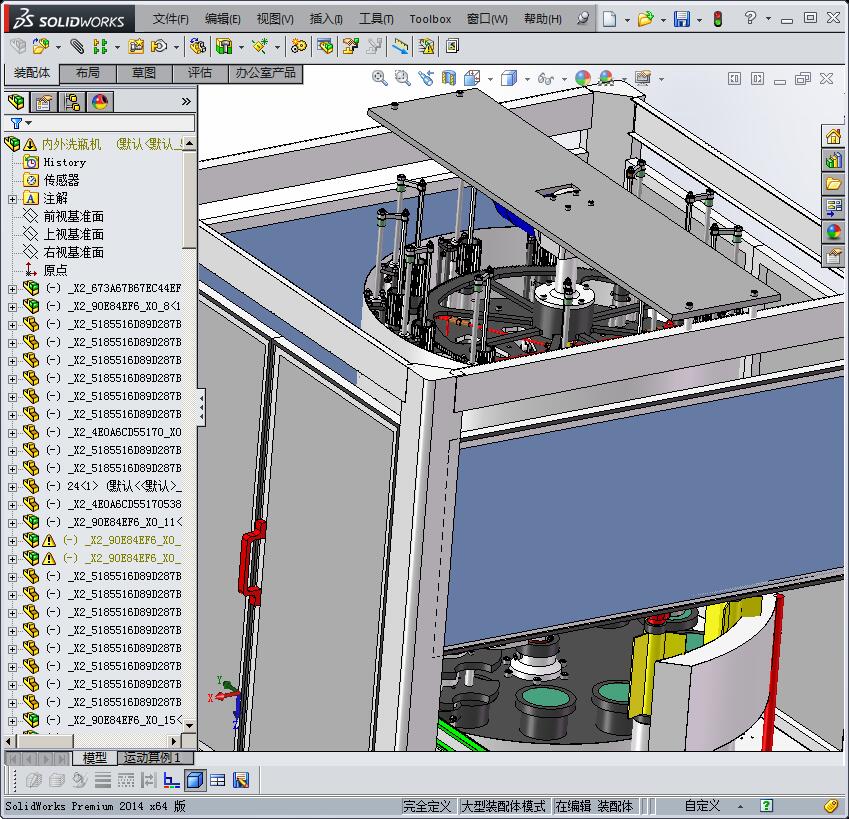
Task: Click Zoom to Fit magnifier icon
Action: pos(380,78)
